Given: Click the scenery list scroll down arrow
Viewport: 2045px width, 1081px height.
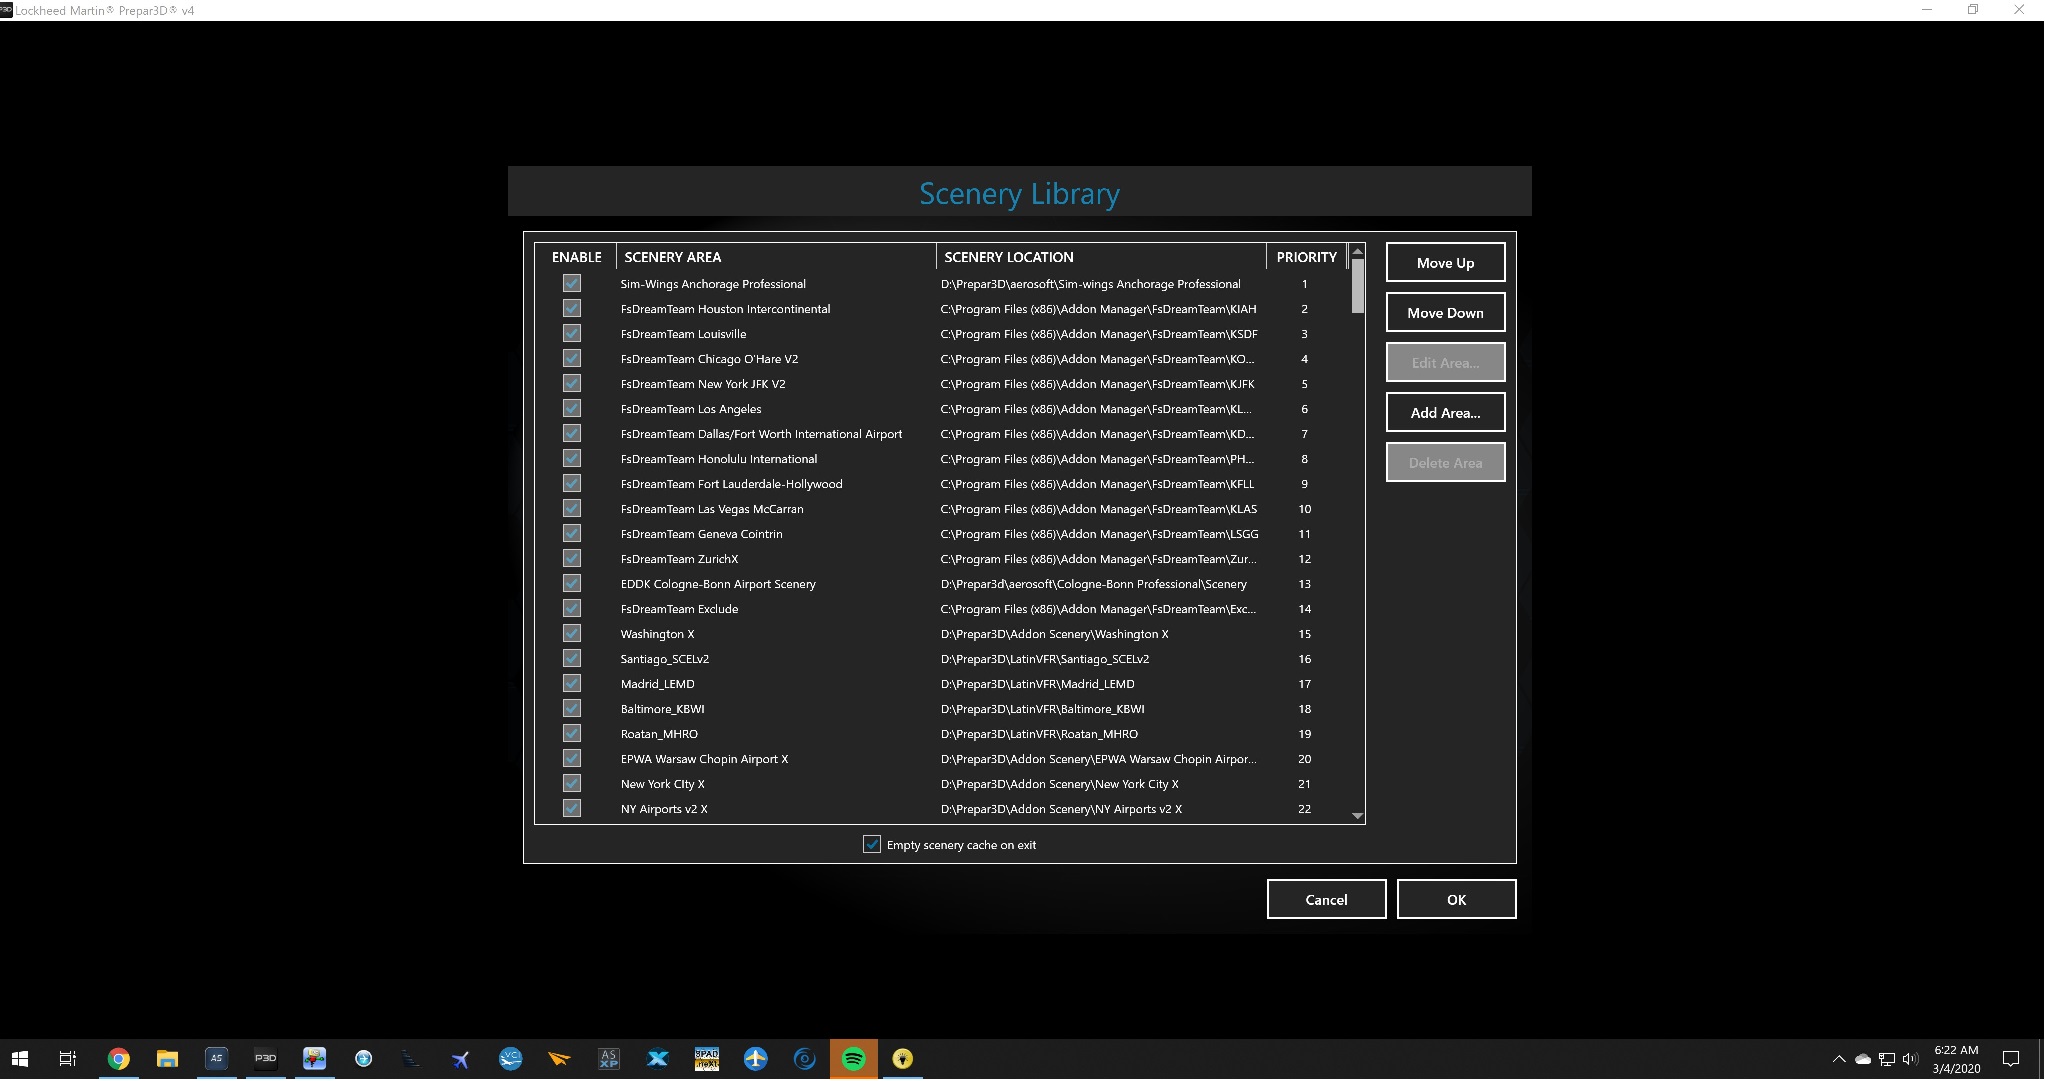Looking at the screenshot, I should tap(1357, 816).
